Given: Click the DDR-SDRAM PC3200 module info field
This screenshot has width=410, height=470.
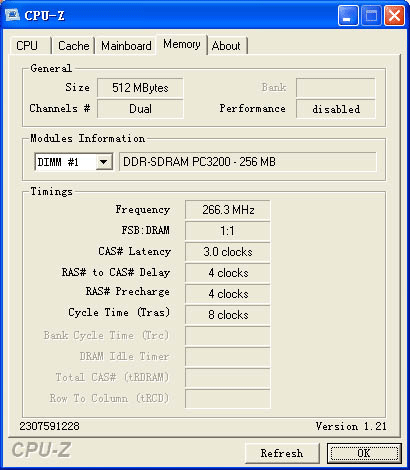Looking at the screenshot, I should coord(248,162).
